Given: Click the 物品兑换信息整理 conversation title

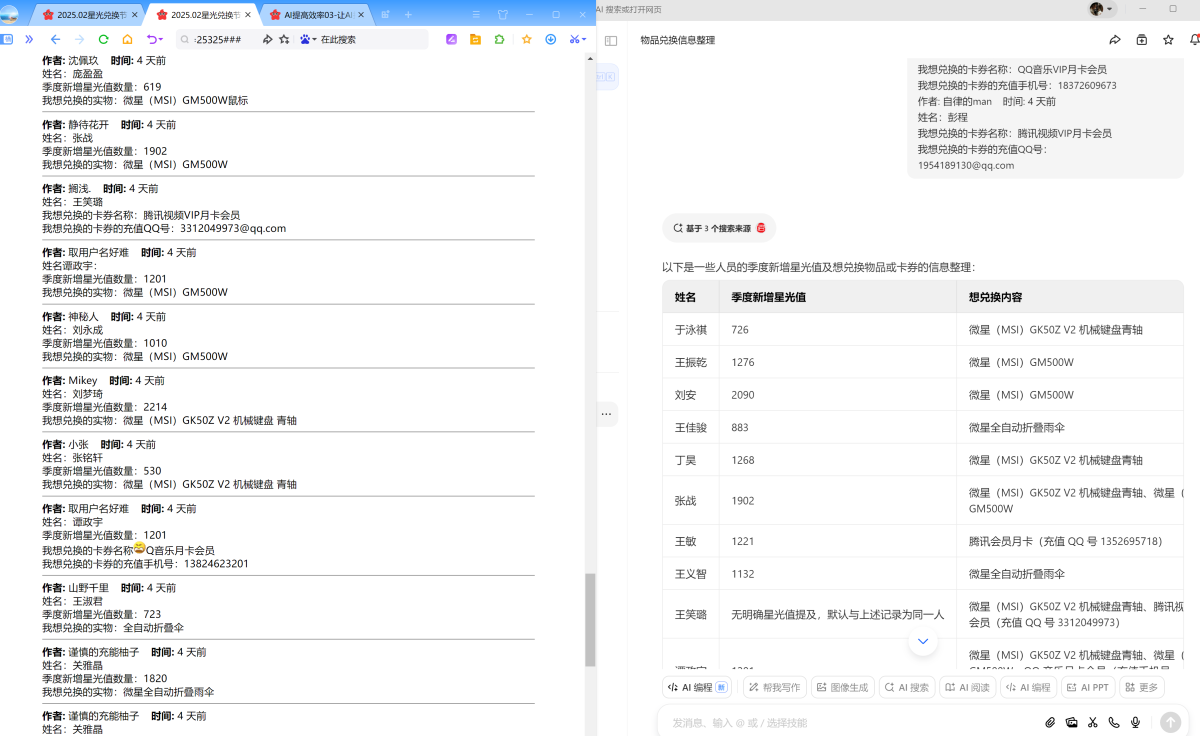Looking at the screenshot, I should [x=678, y=40].
